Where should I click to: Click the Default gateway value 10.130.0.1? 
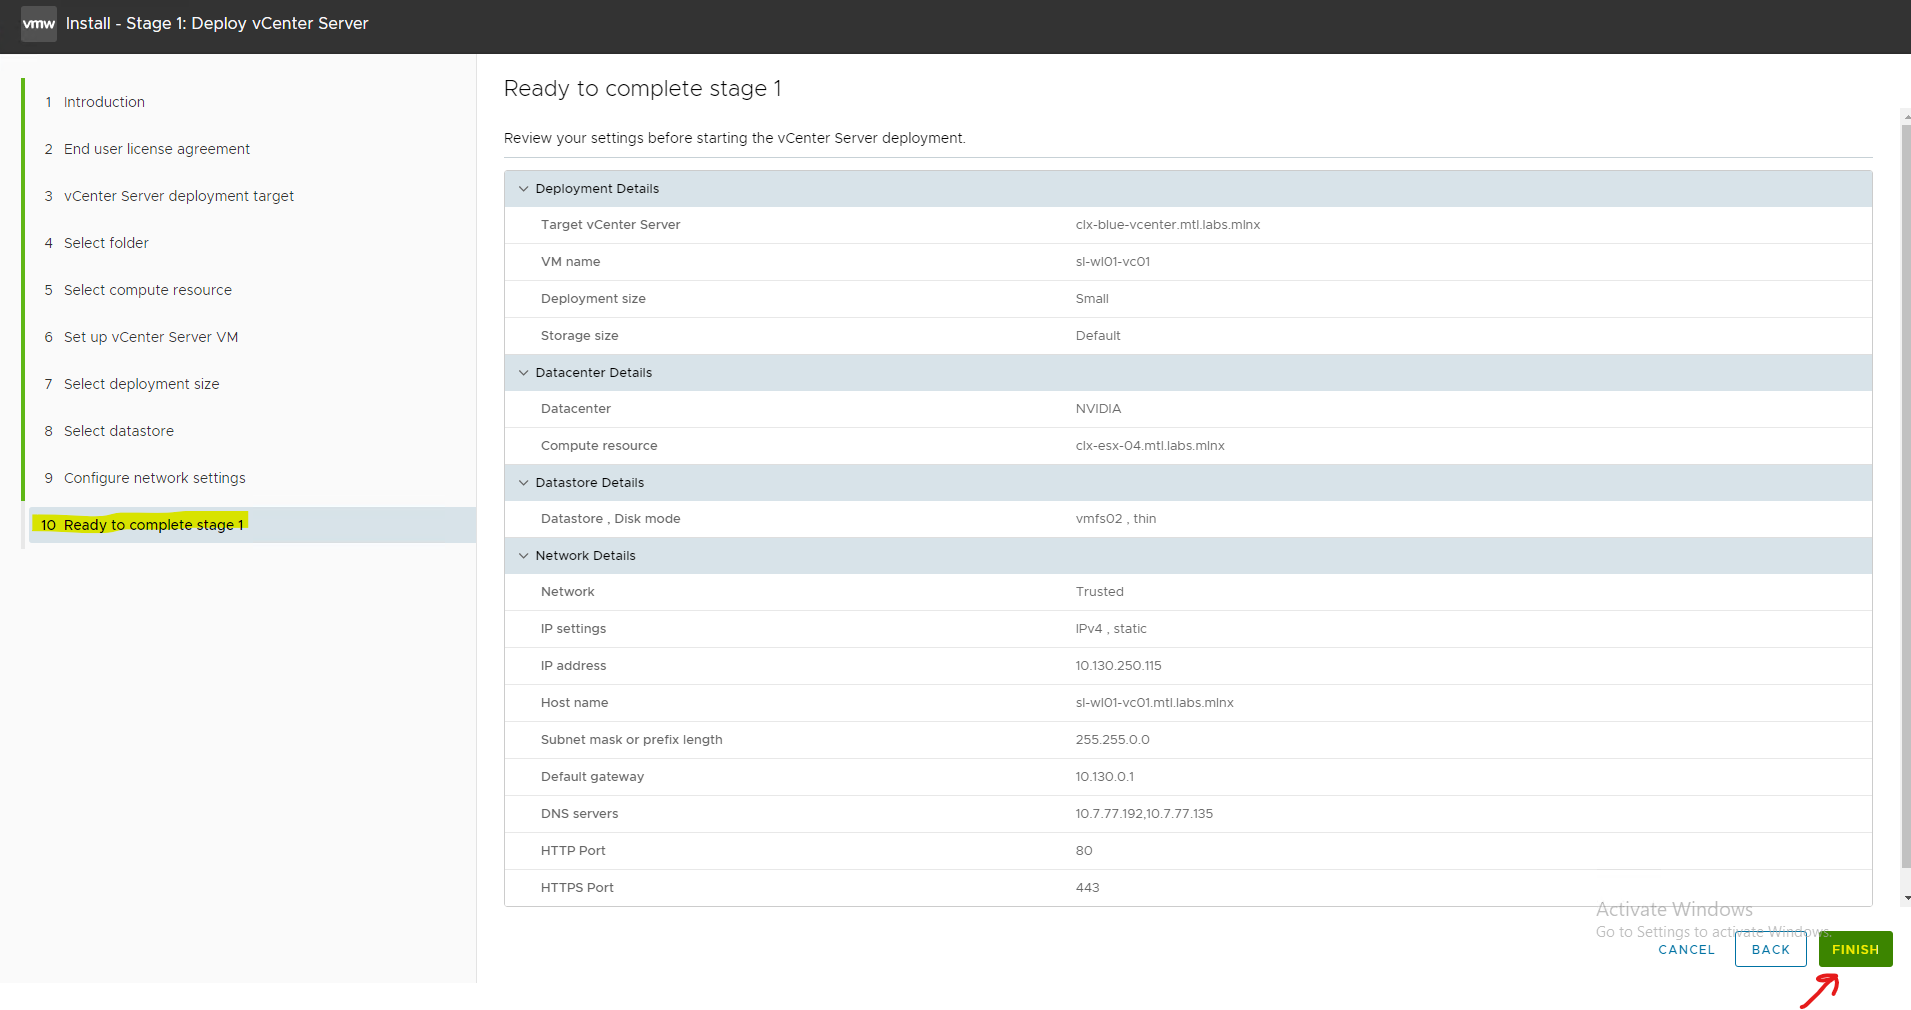1105,777
